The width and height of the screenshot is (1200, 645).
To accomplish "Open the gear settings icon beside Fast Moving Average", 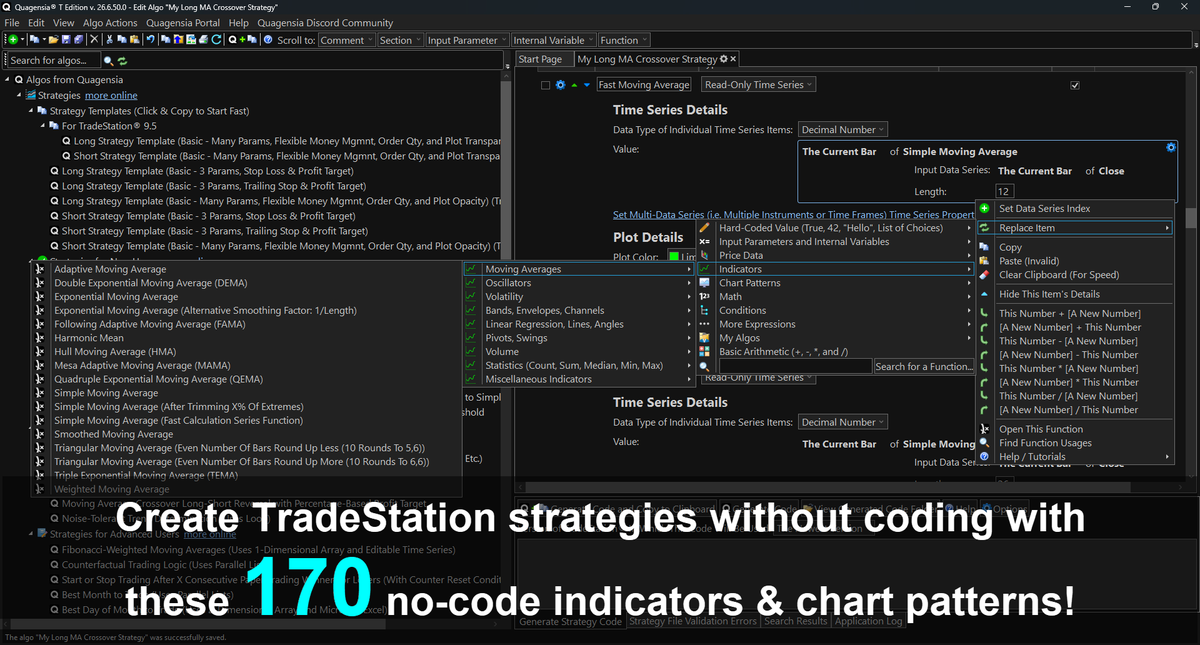I will coord(560,85).
